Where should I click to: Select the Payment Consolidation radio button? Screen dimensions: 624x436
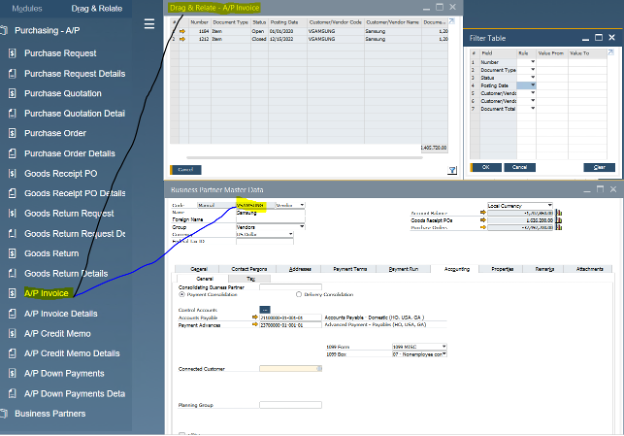point(182,294)
